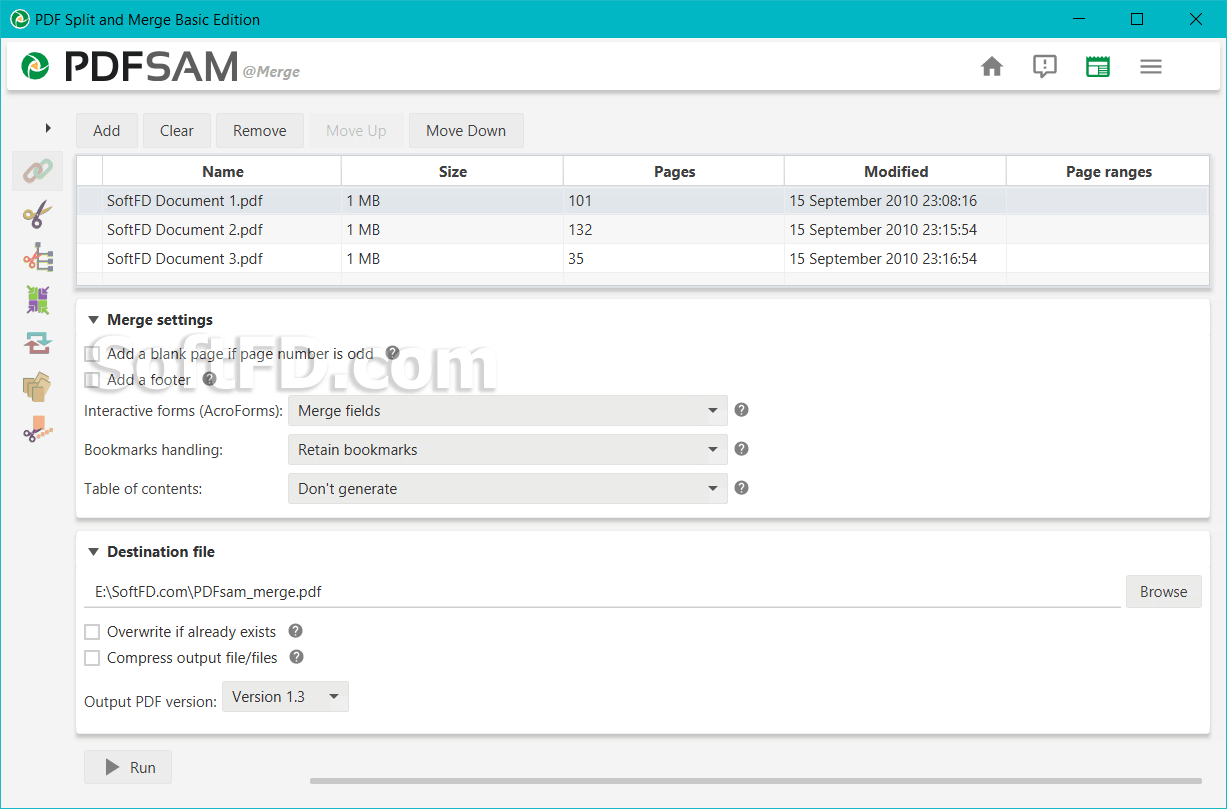Open the Interactive forms Merge fields dropdown

tap(507, 411)
